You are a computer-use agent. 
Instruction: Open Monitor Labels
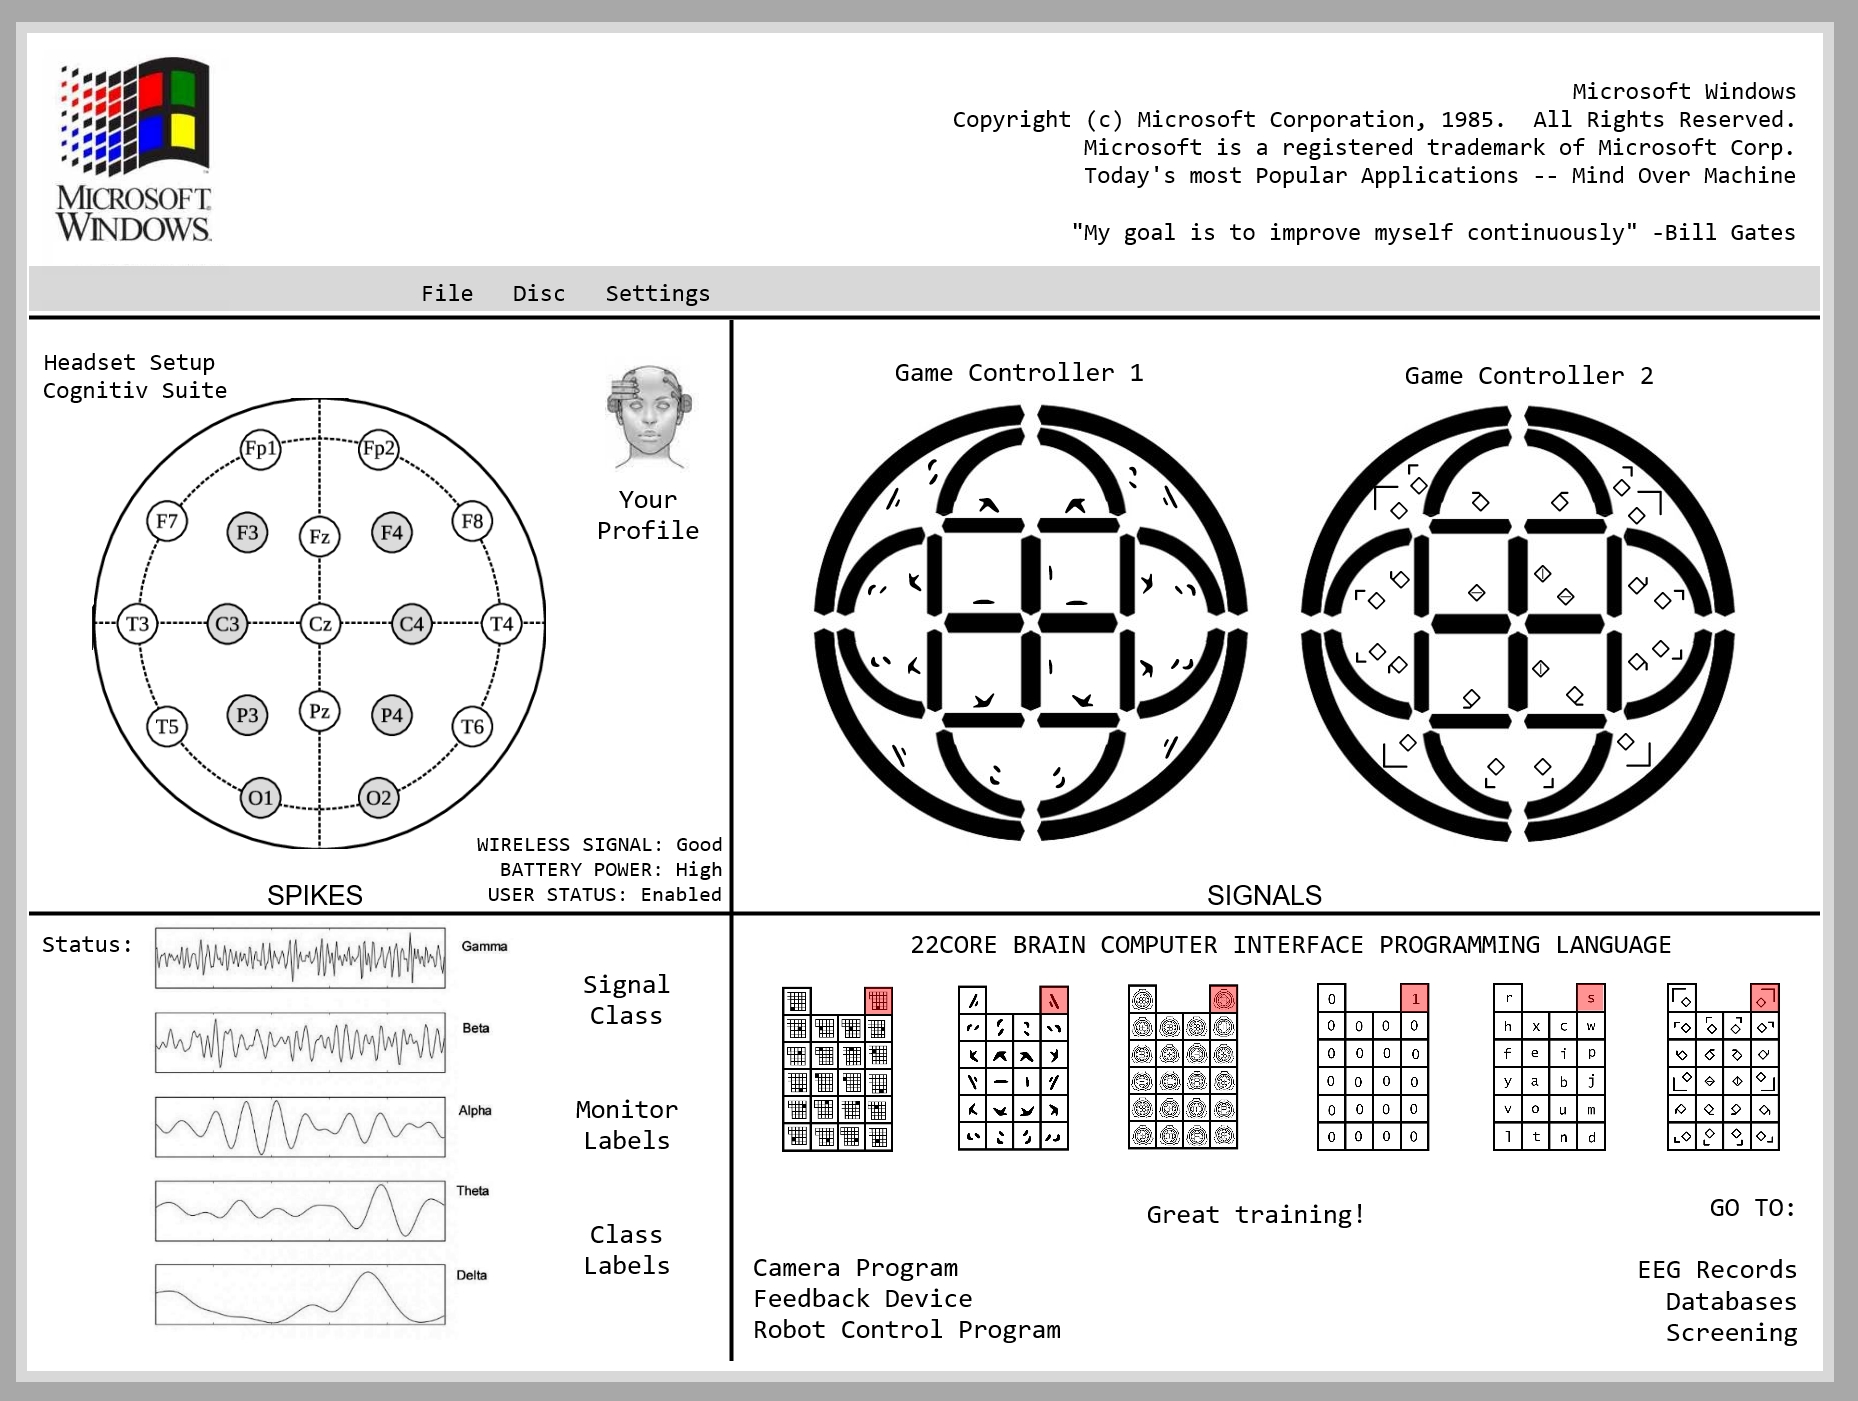(626, 1125)
